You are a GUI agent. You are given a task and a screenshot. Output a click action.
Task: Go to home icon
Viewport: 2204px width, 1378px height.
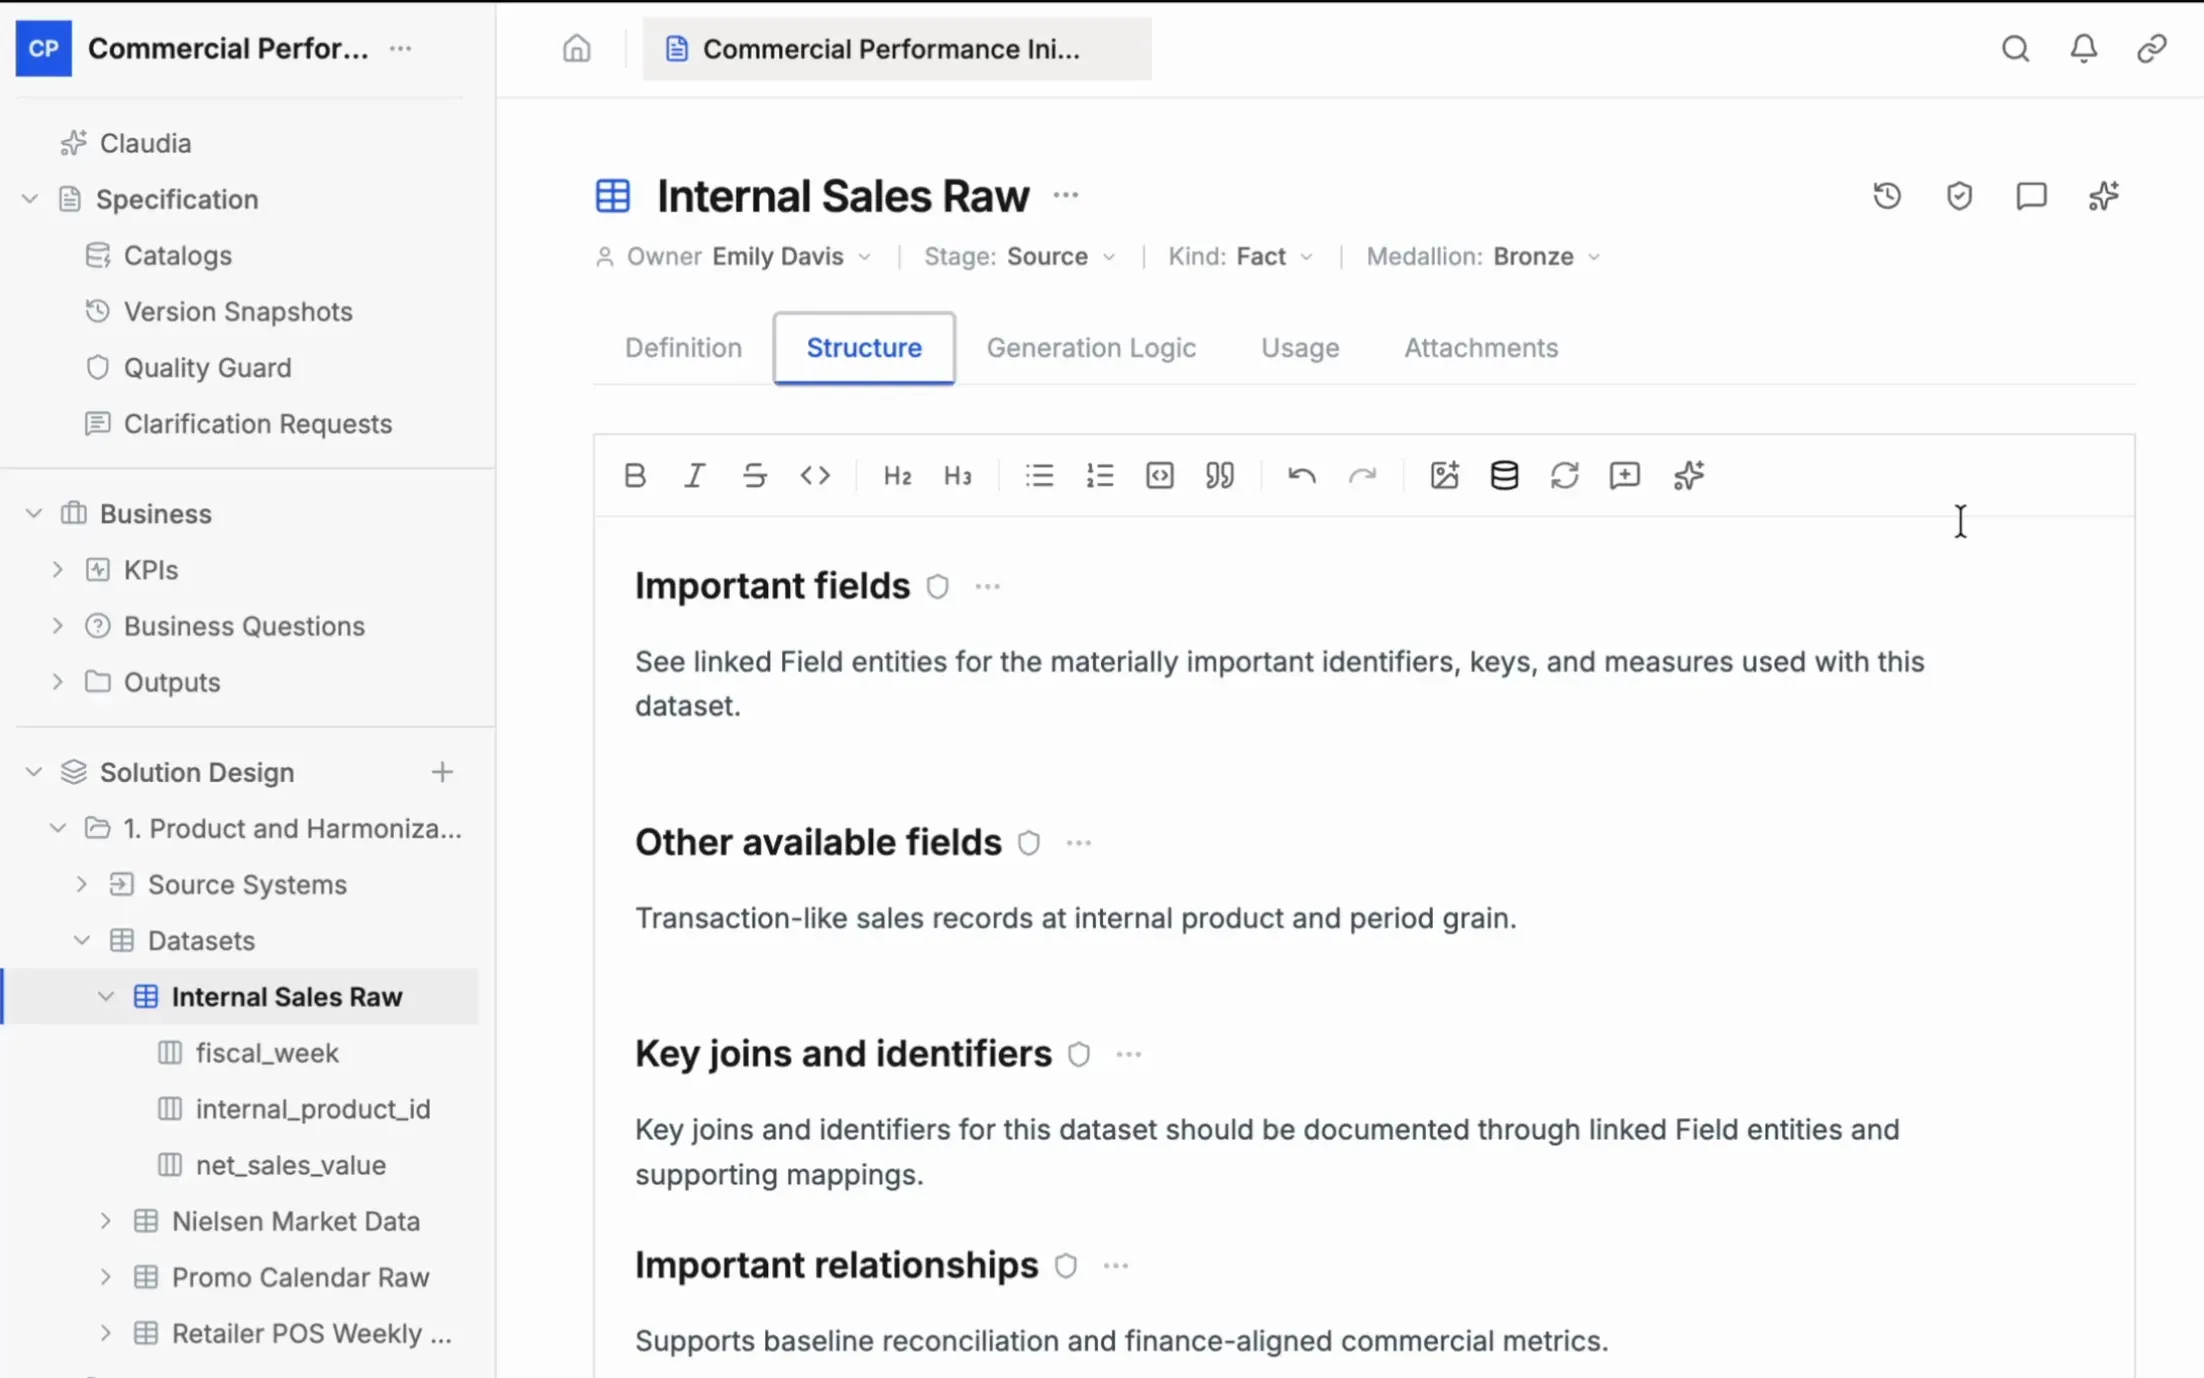click(576, 48)
